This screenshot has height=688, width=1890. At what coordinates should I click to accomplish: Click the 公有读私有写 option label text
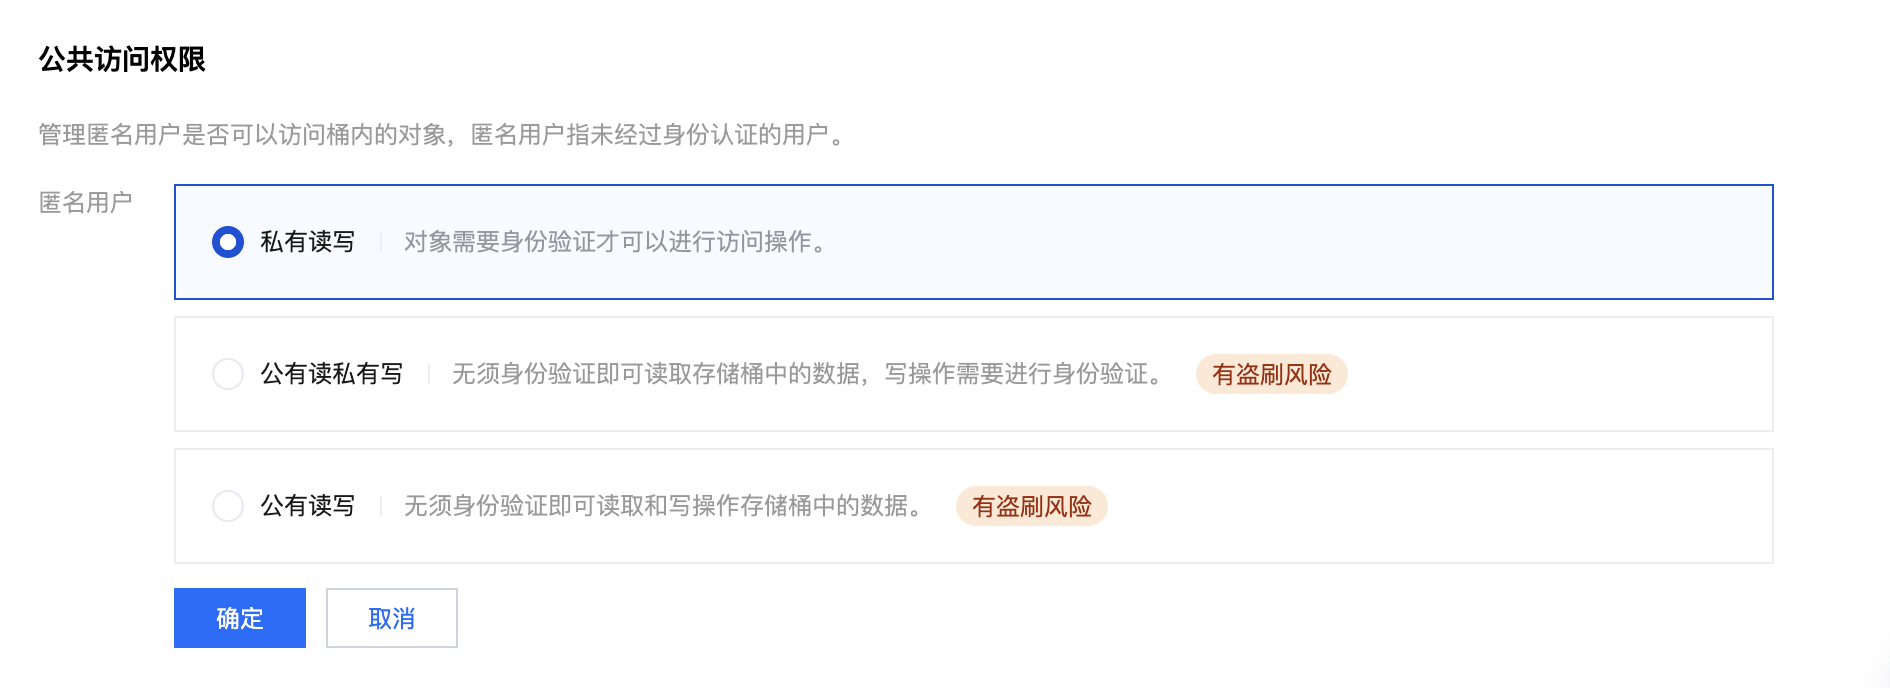[x=331, y=374]
